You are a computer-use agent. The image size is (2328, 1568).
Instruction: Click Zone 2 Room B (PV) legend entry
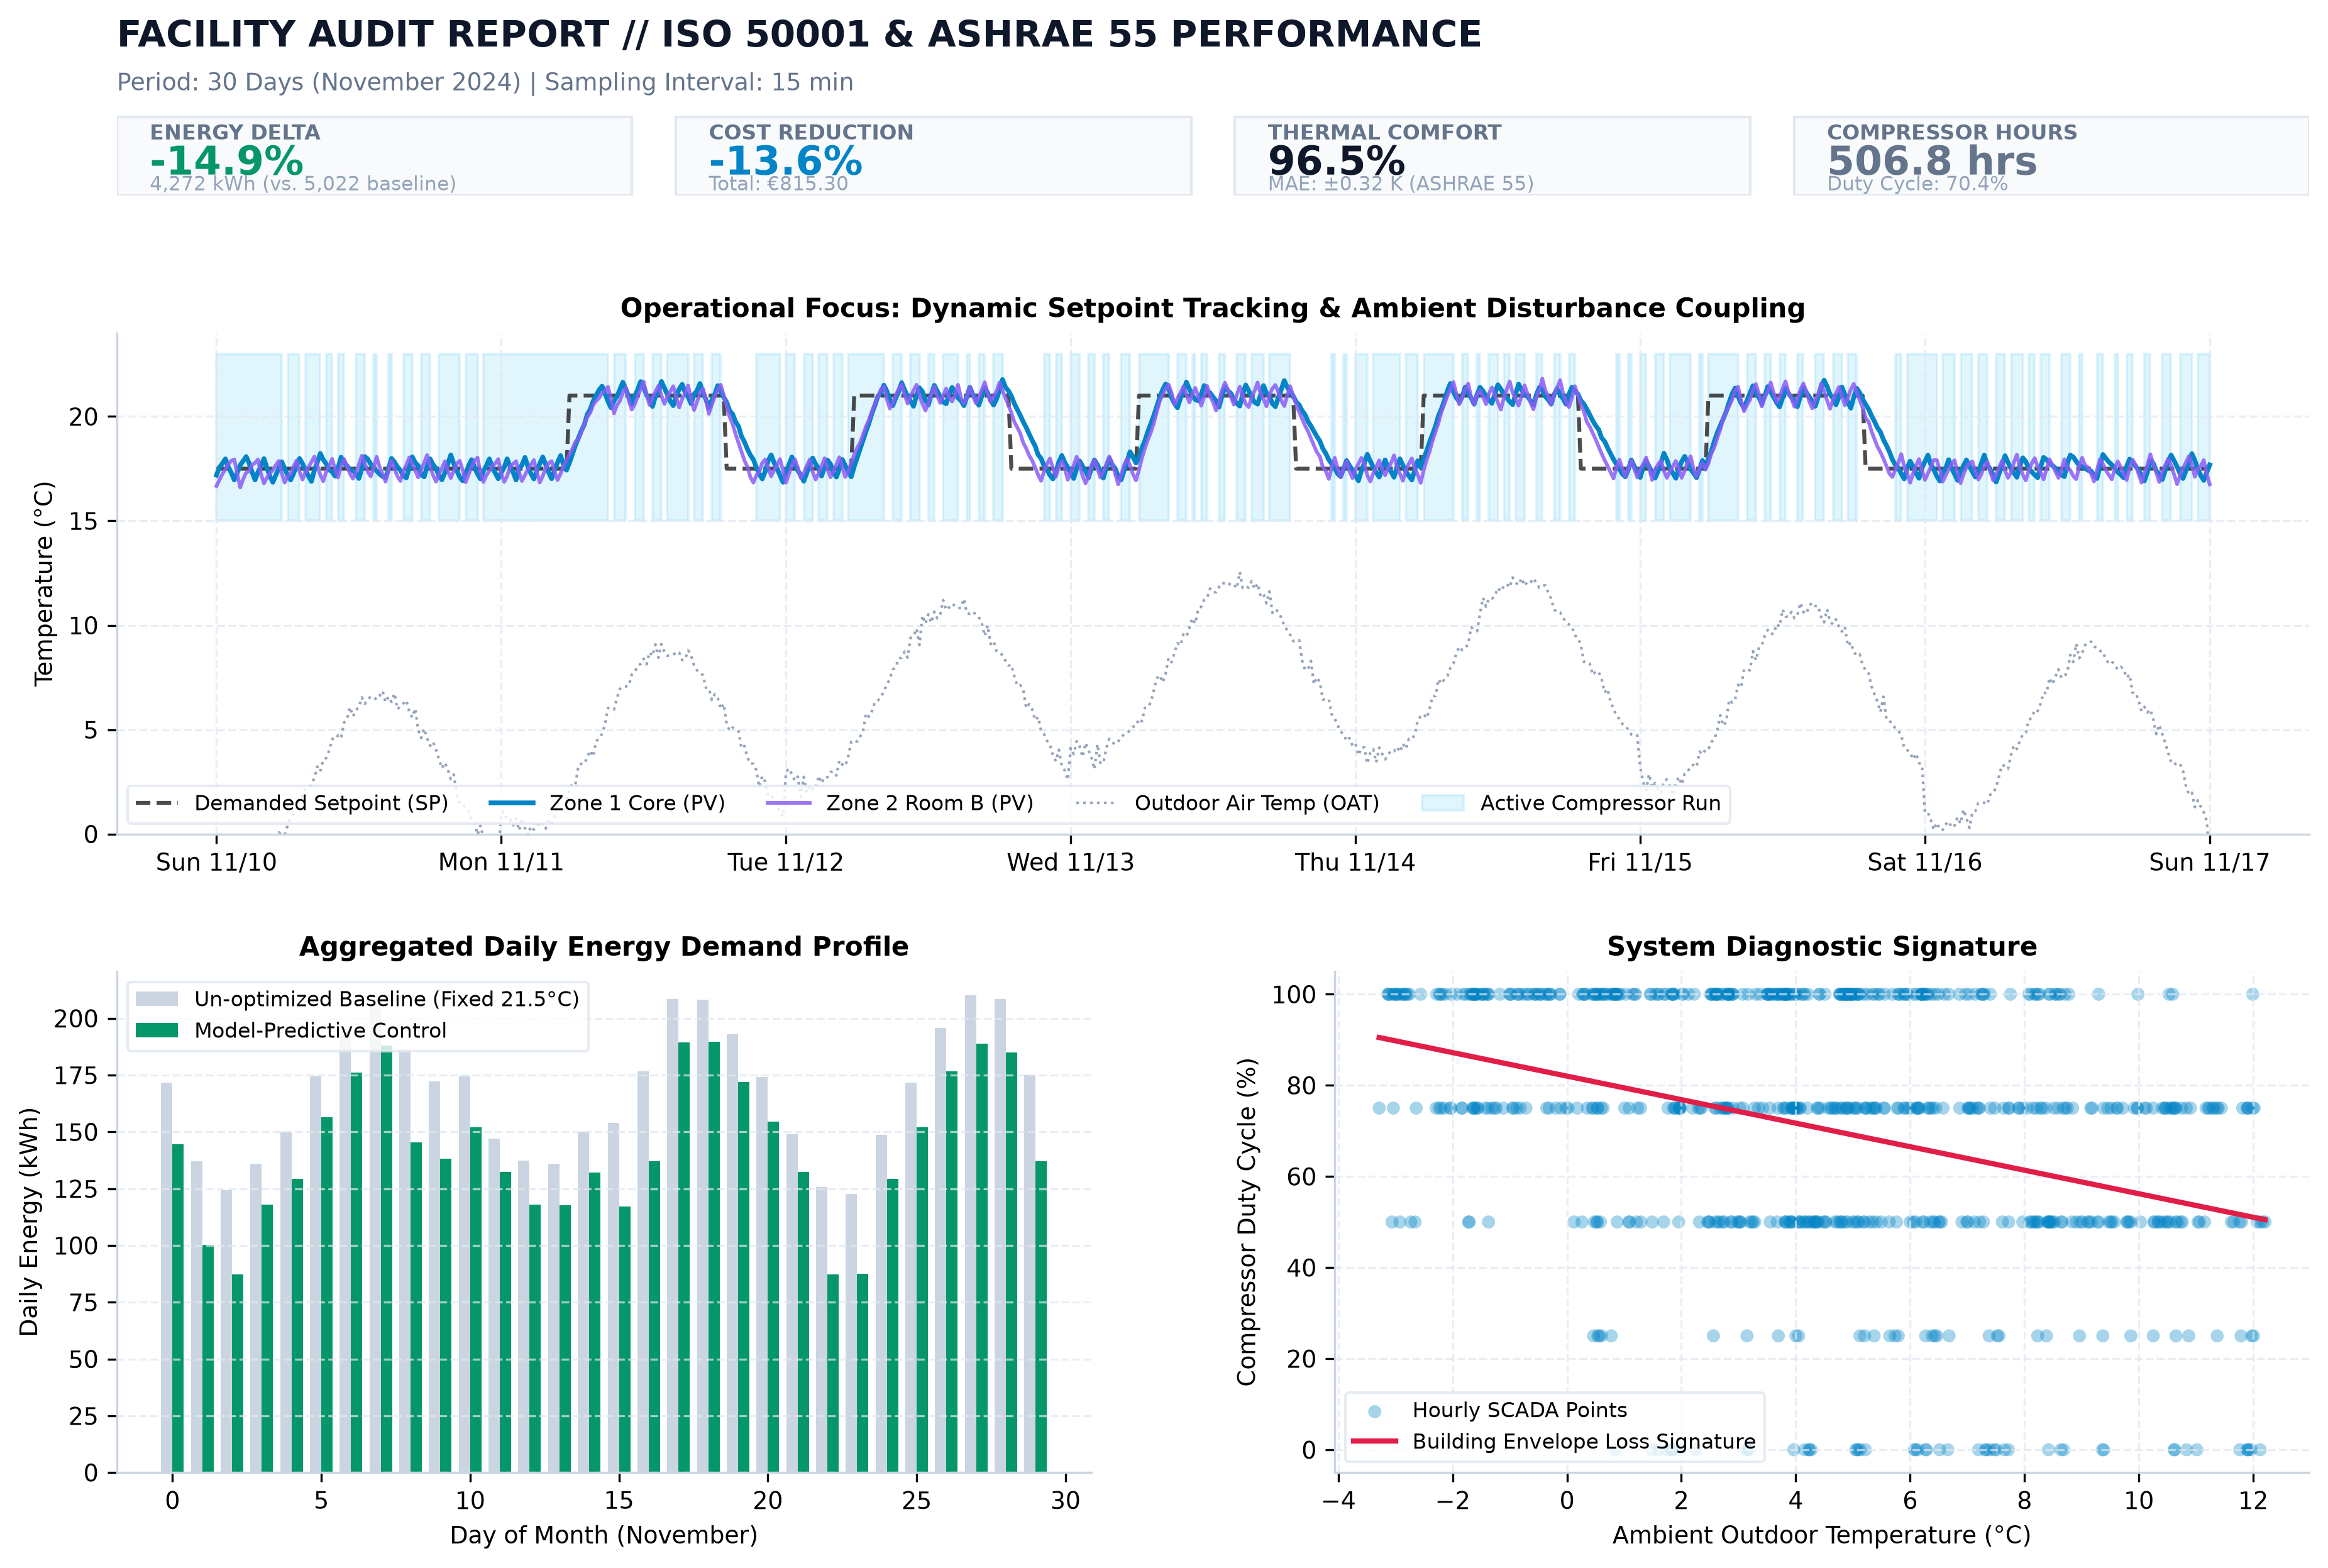pyautogui.click(x=899, y=803)
